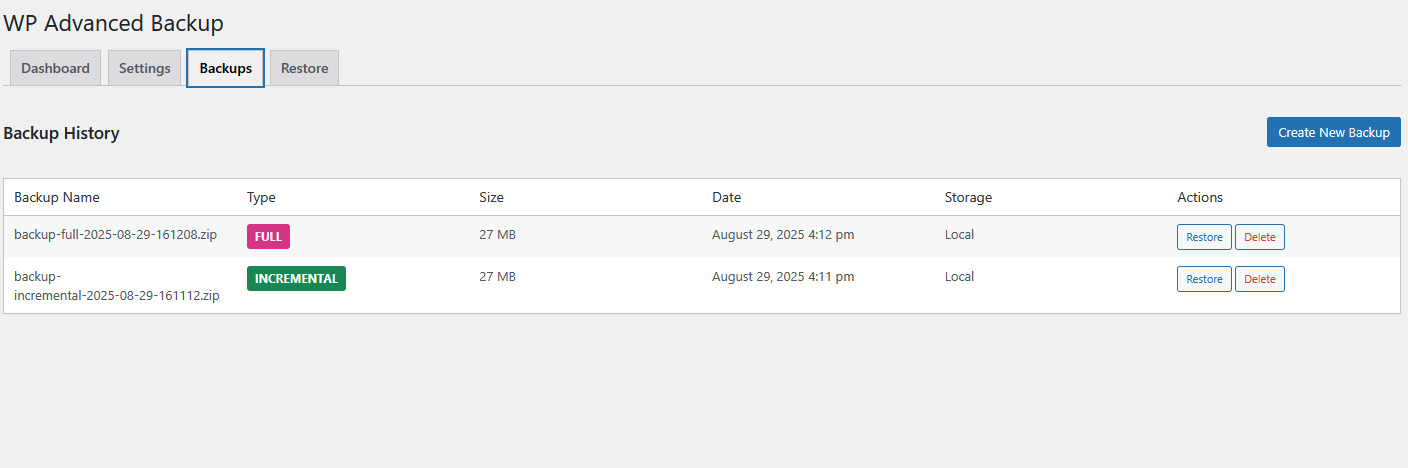Screen dimensions: 1408x468
Task: Switch to the Settings tab
Action: coord(145,68)
